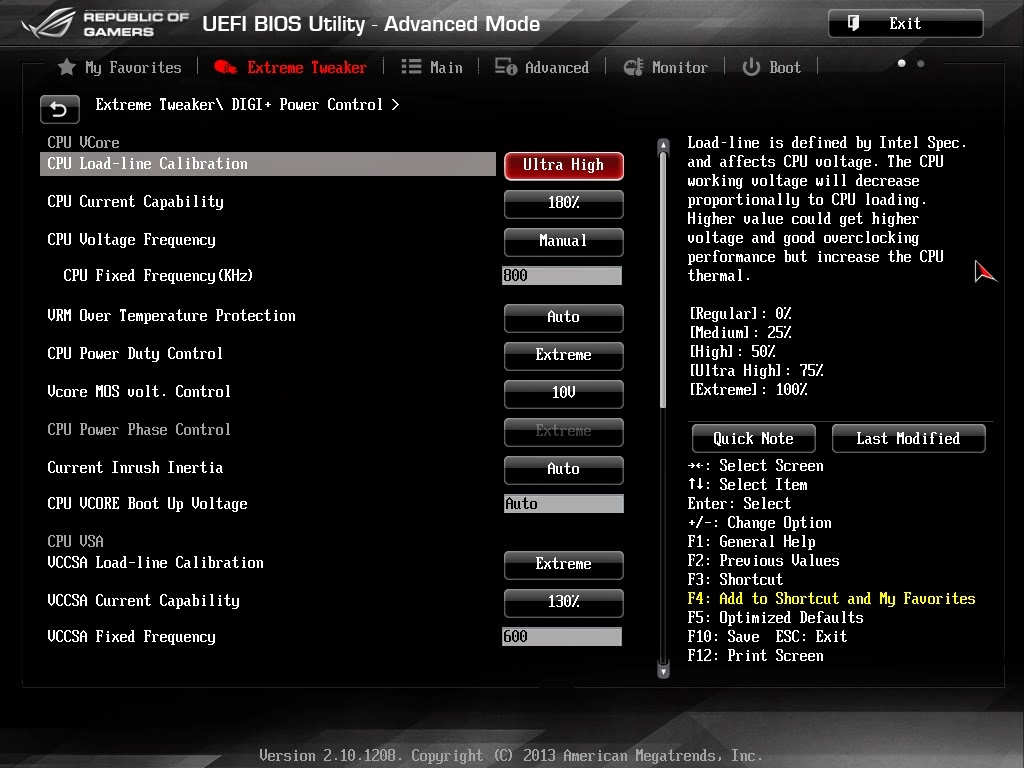Select the Current Inrush Inertia label
The image size is (1024, 768).
pos(135,468)
